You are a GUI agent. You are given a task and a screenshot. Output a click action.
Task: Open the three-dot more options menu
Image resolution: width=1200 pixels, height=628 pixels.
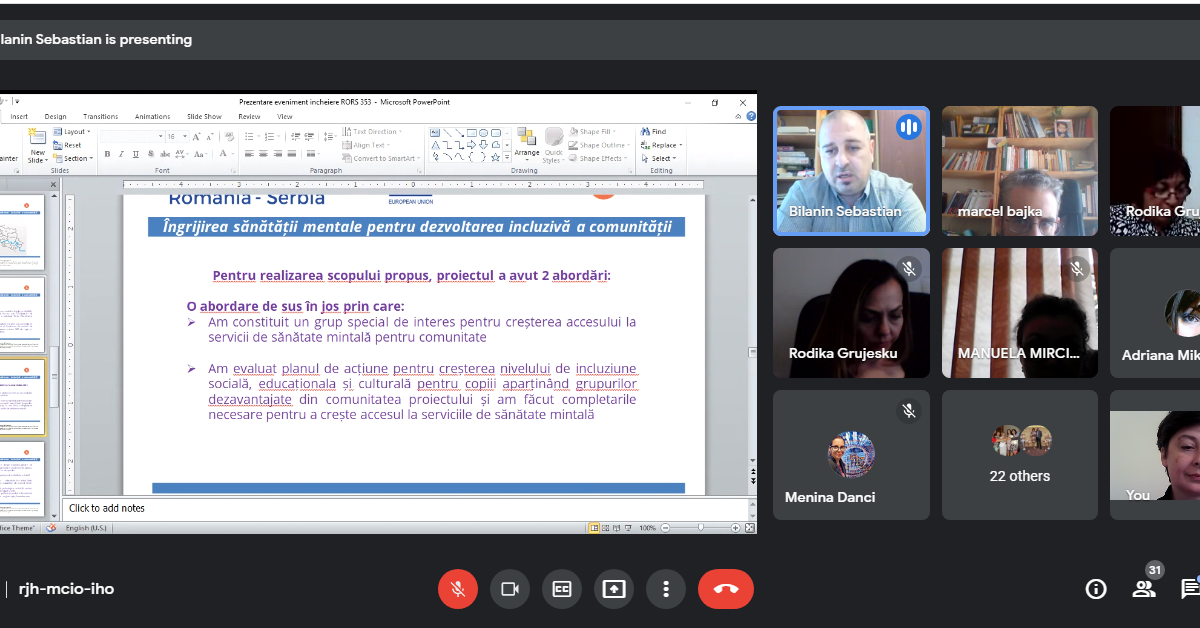(x=666, y=589)
